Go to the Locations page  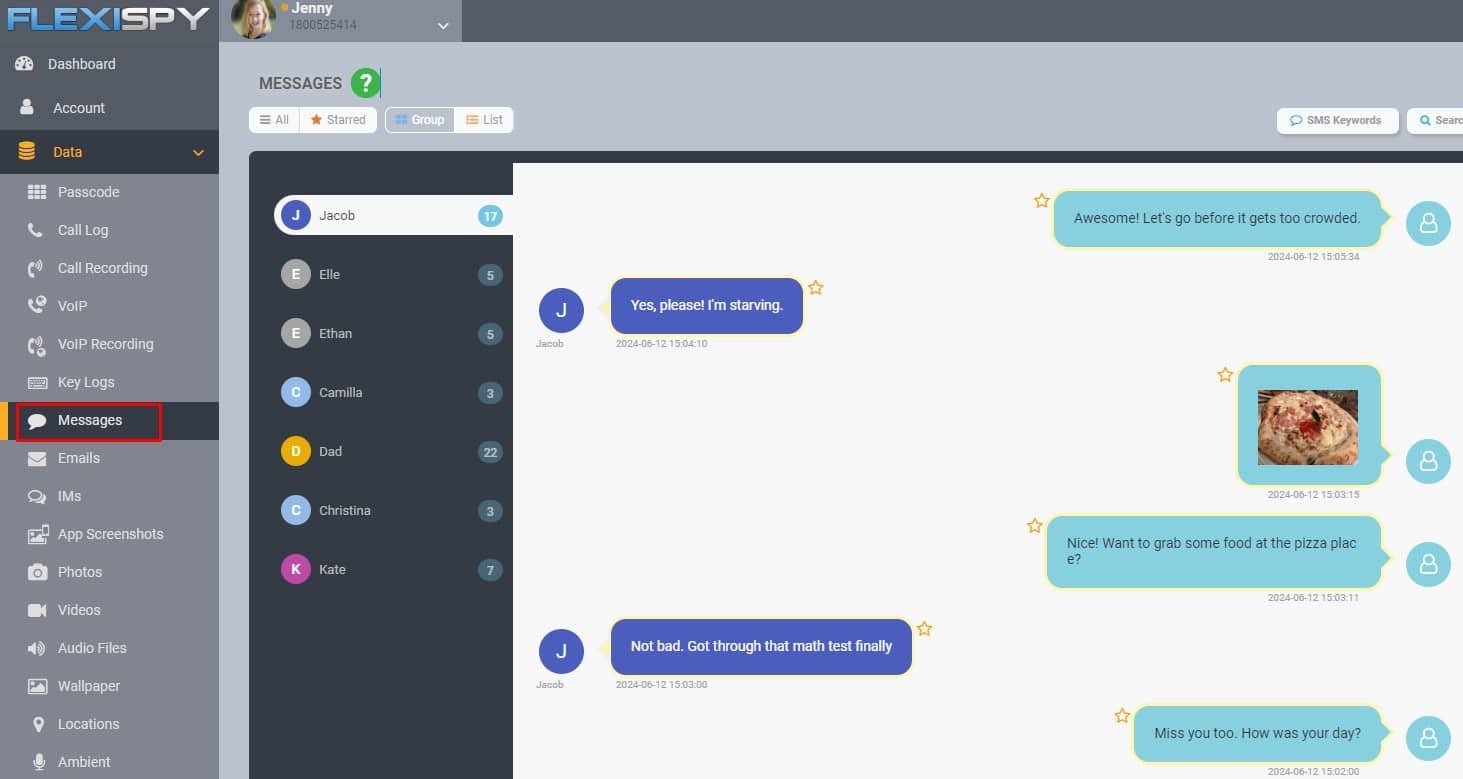[88, 724]
